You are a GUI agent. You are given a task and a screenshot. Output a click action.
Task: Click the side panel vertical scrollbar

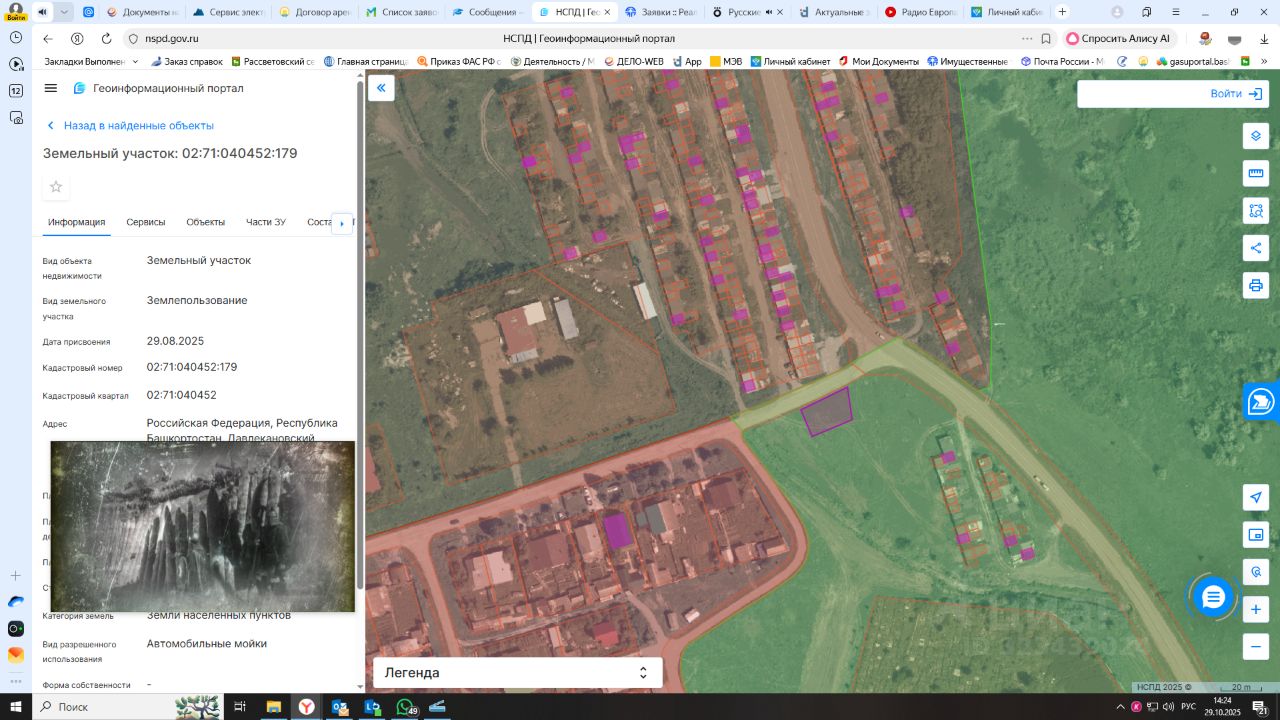tap(360, 335)
